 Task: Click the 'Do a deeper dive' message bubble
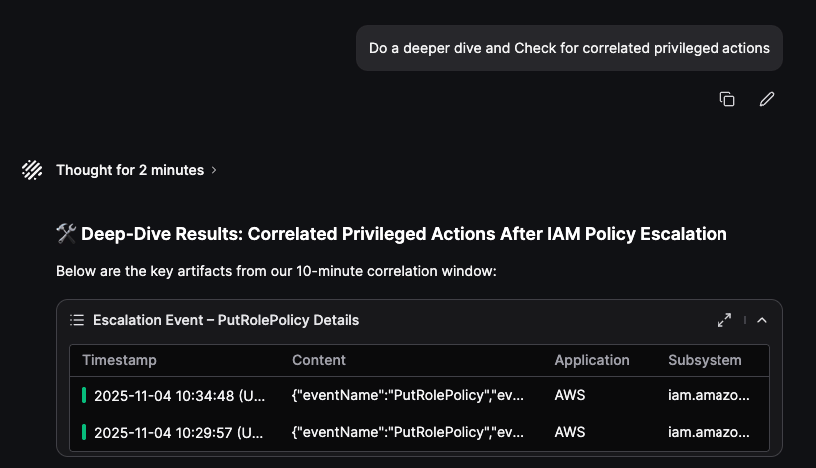click(x=569, y=48)
